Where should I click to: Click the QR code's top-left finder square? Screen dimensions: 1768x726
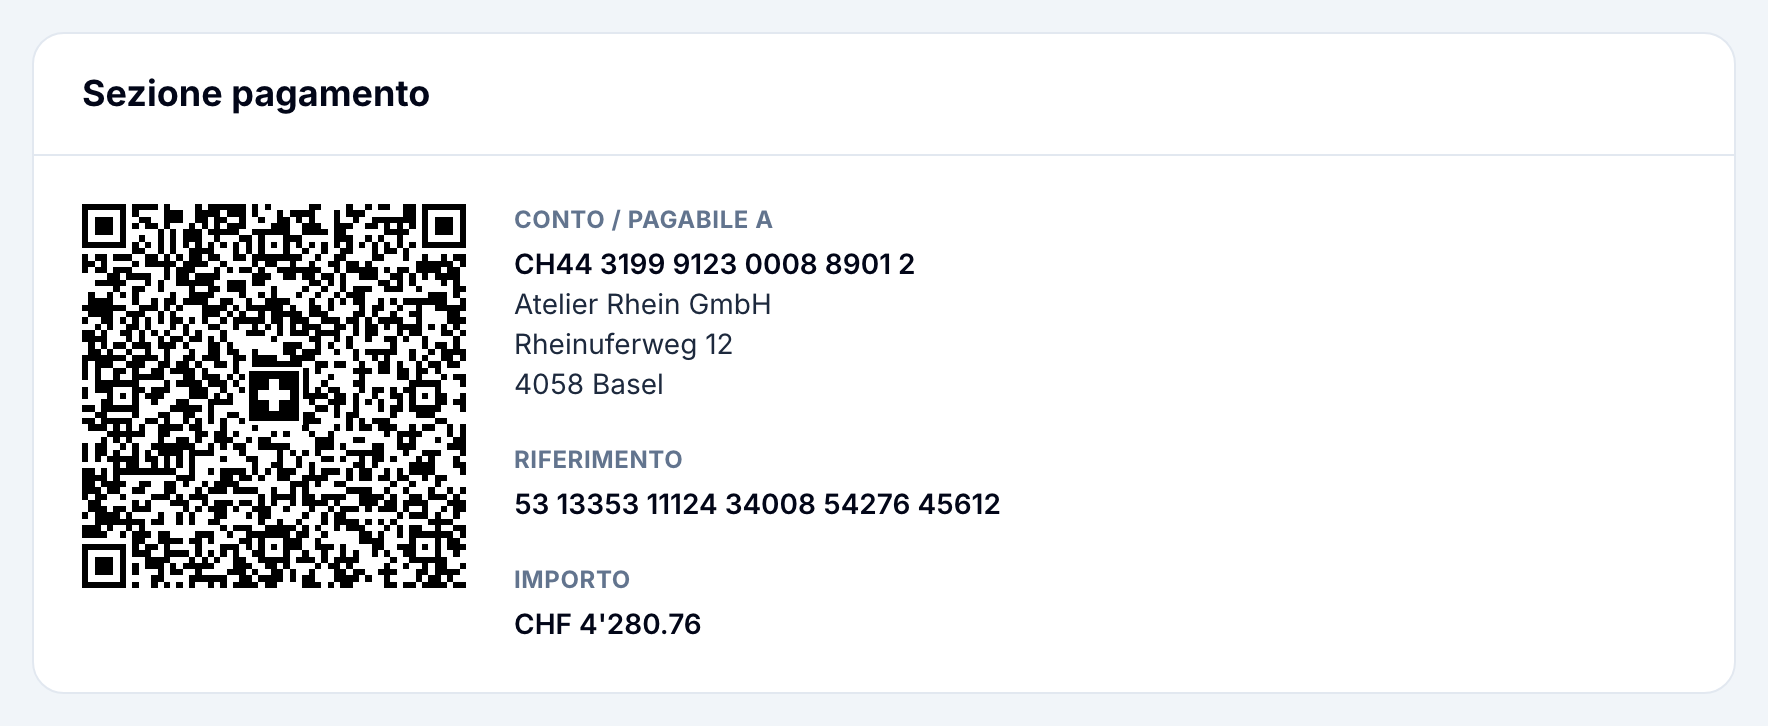click(x=104, y=226)
